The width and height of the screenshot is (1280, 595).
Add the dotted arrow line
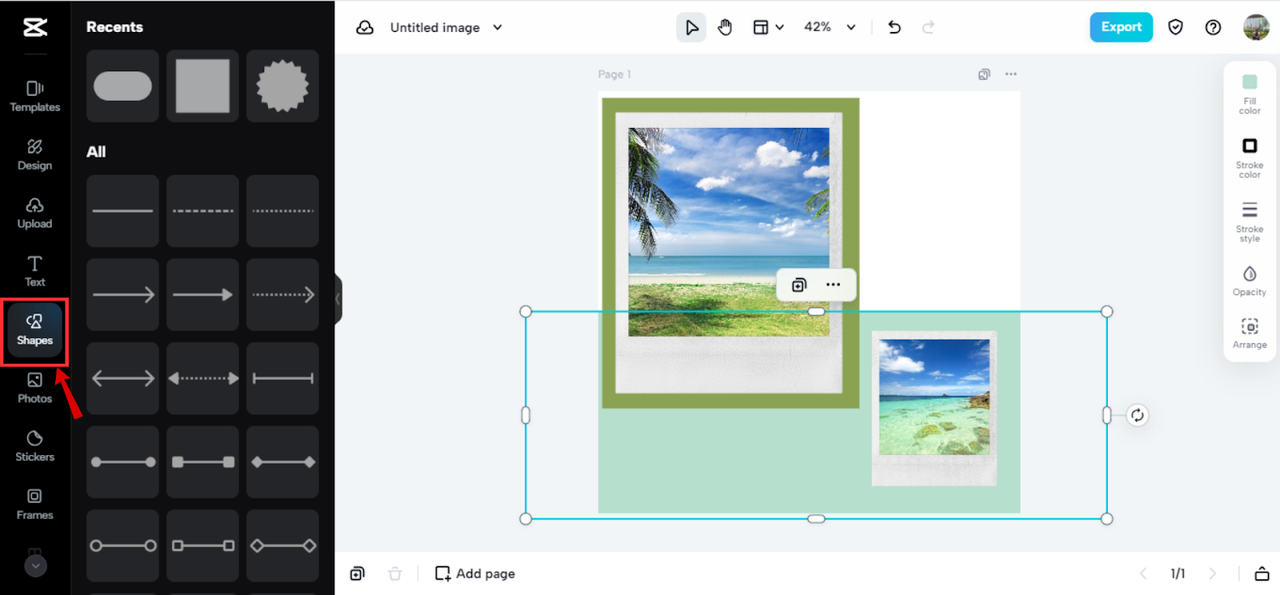(x=283, y=295)
